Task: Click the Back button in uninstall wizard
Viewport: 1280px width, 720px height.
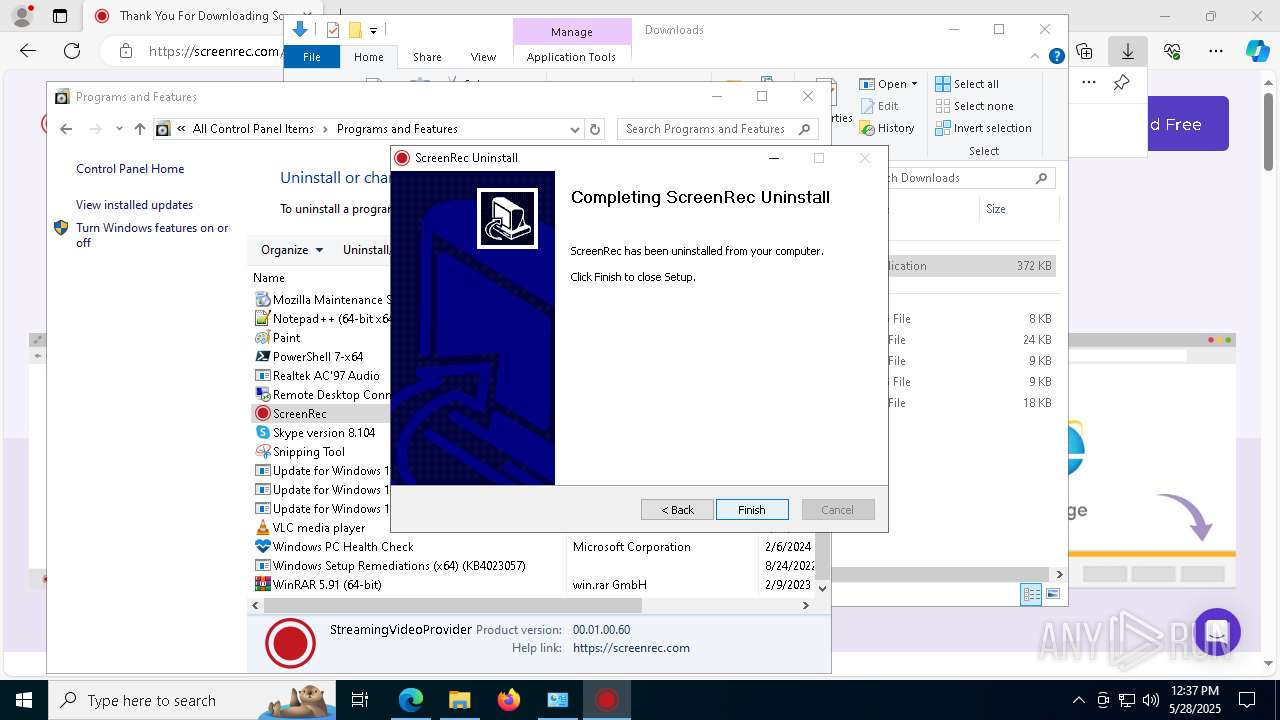Action: [677, 510]
